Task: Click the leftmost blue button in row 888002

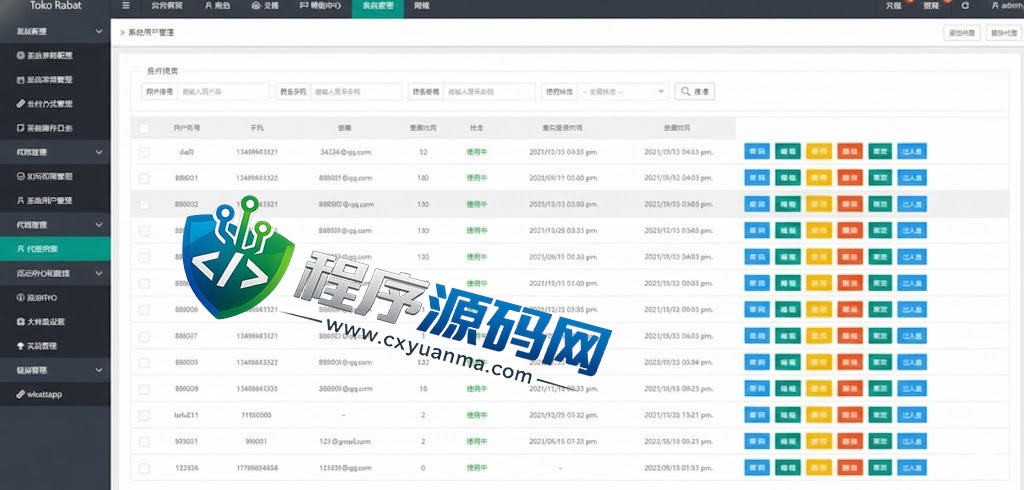Action: pos(757,204)
